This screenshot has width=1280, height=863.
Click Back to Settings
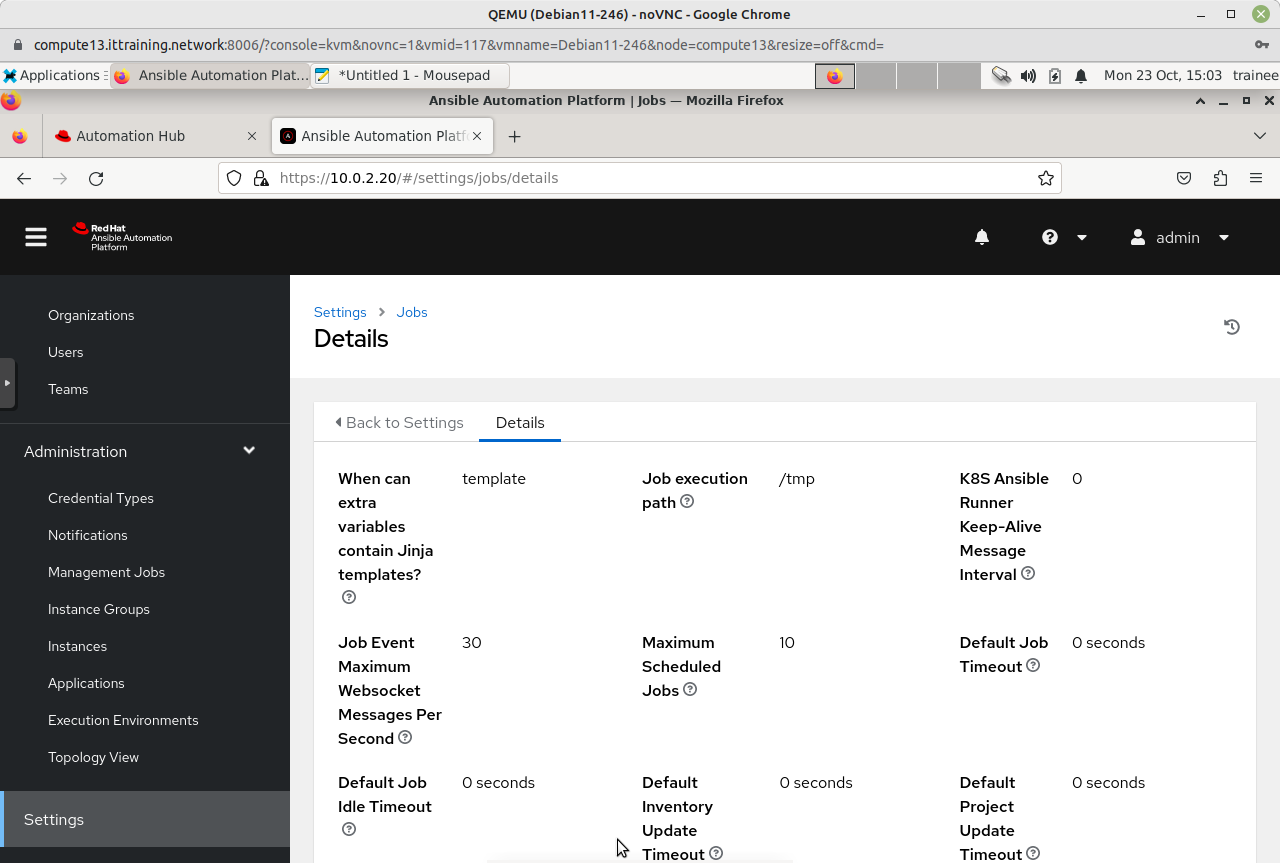tap(399, 422)
